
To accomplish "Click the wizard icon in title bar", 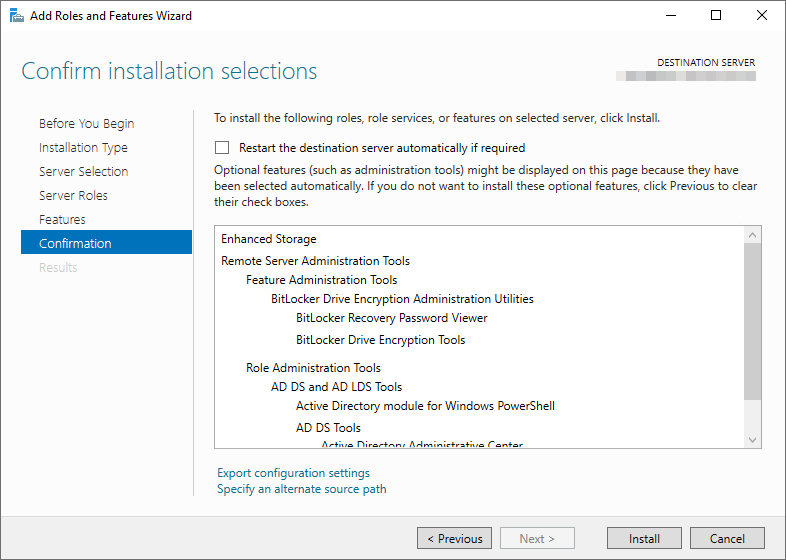I will tap(14, 15).
